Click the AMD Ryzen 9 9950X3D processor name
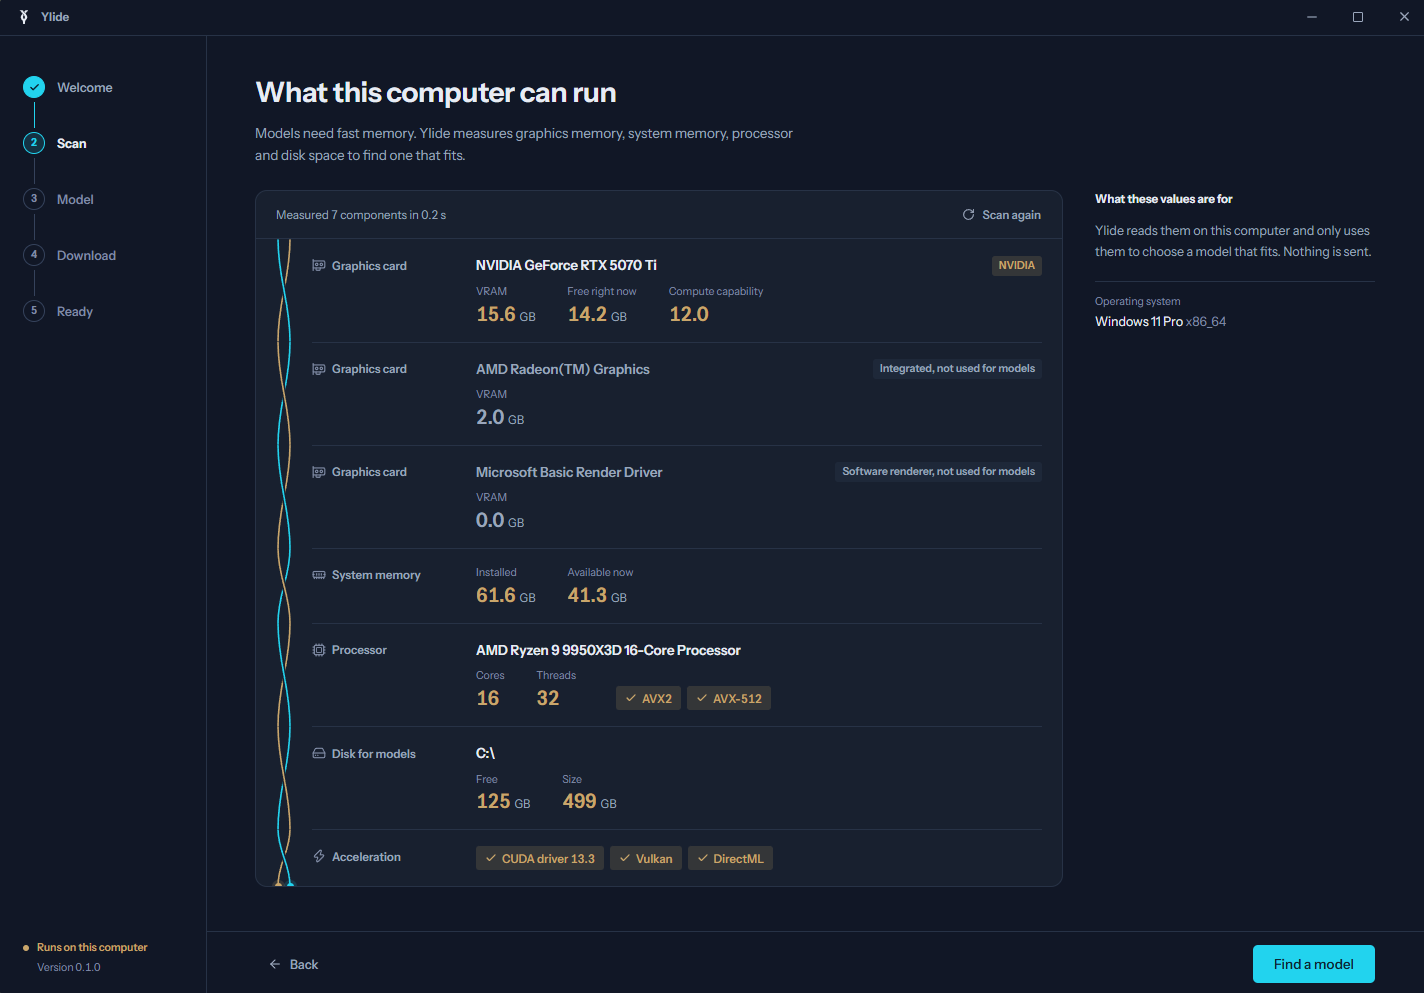The height and width of the screenshot is (993, 1424). 608,650
